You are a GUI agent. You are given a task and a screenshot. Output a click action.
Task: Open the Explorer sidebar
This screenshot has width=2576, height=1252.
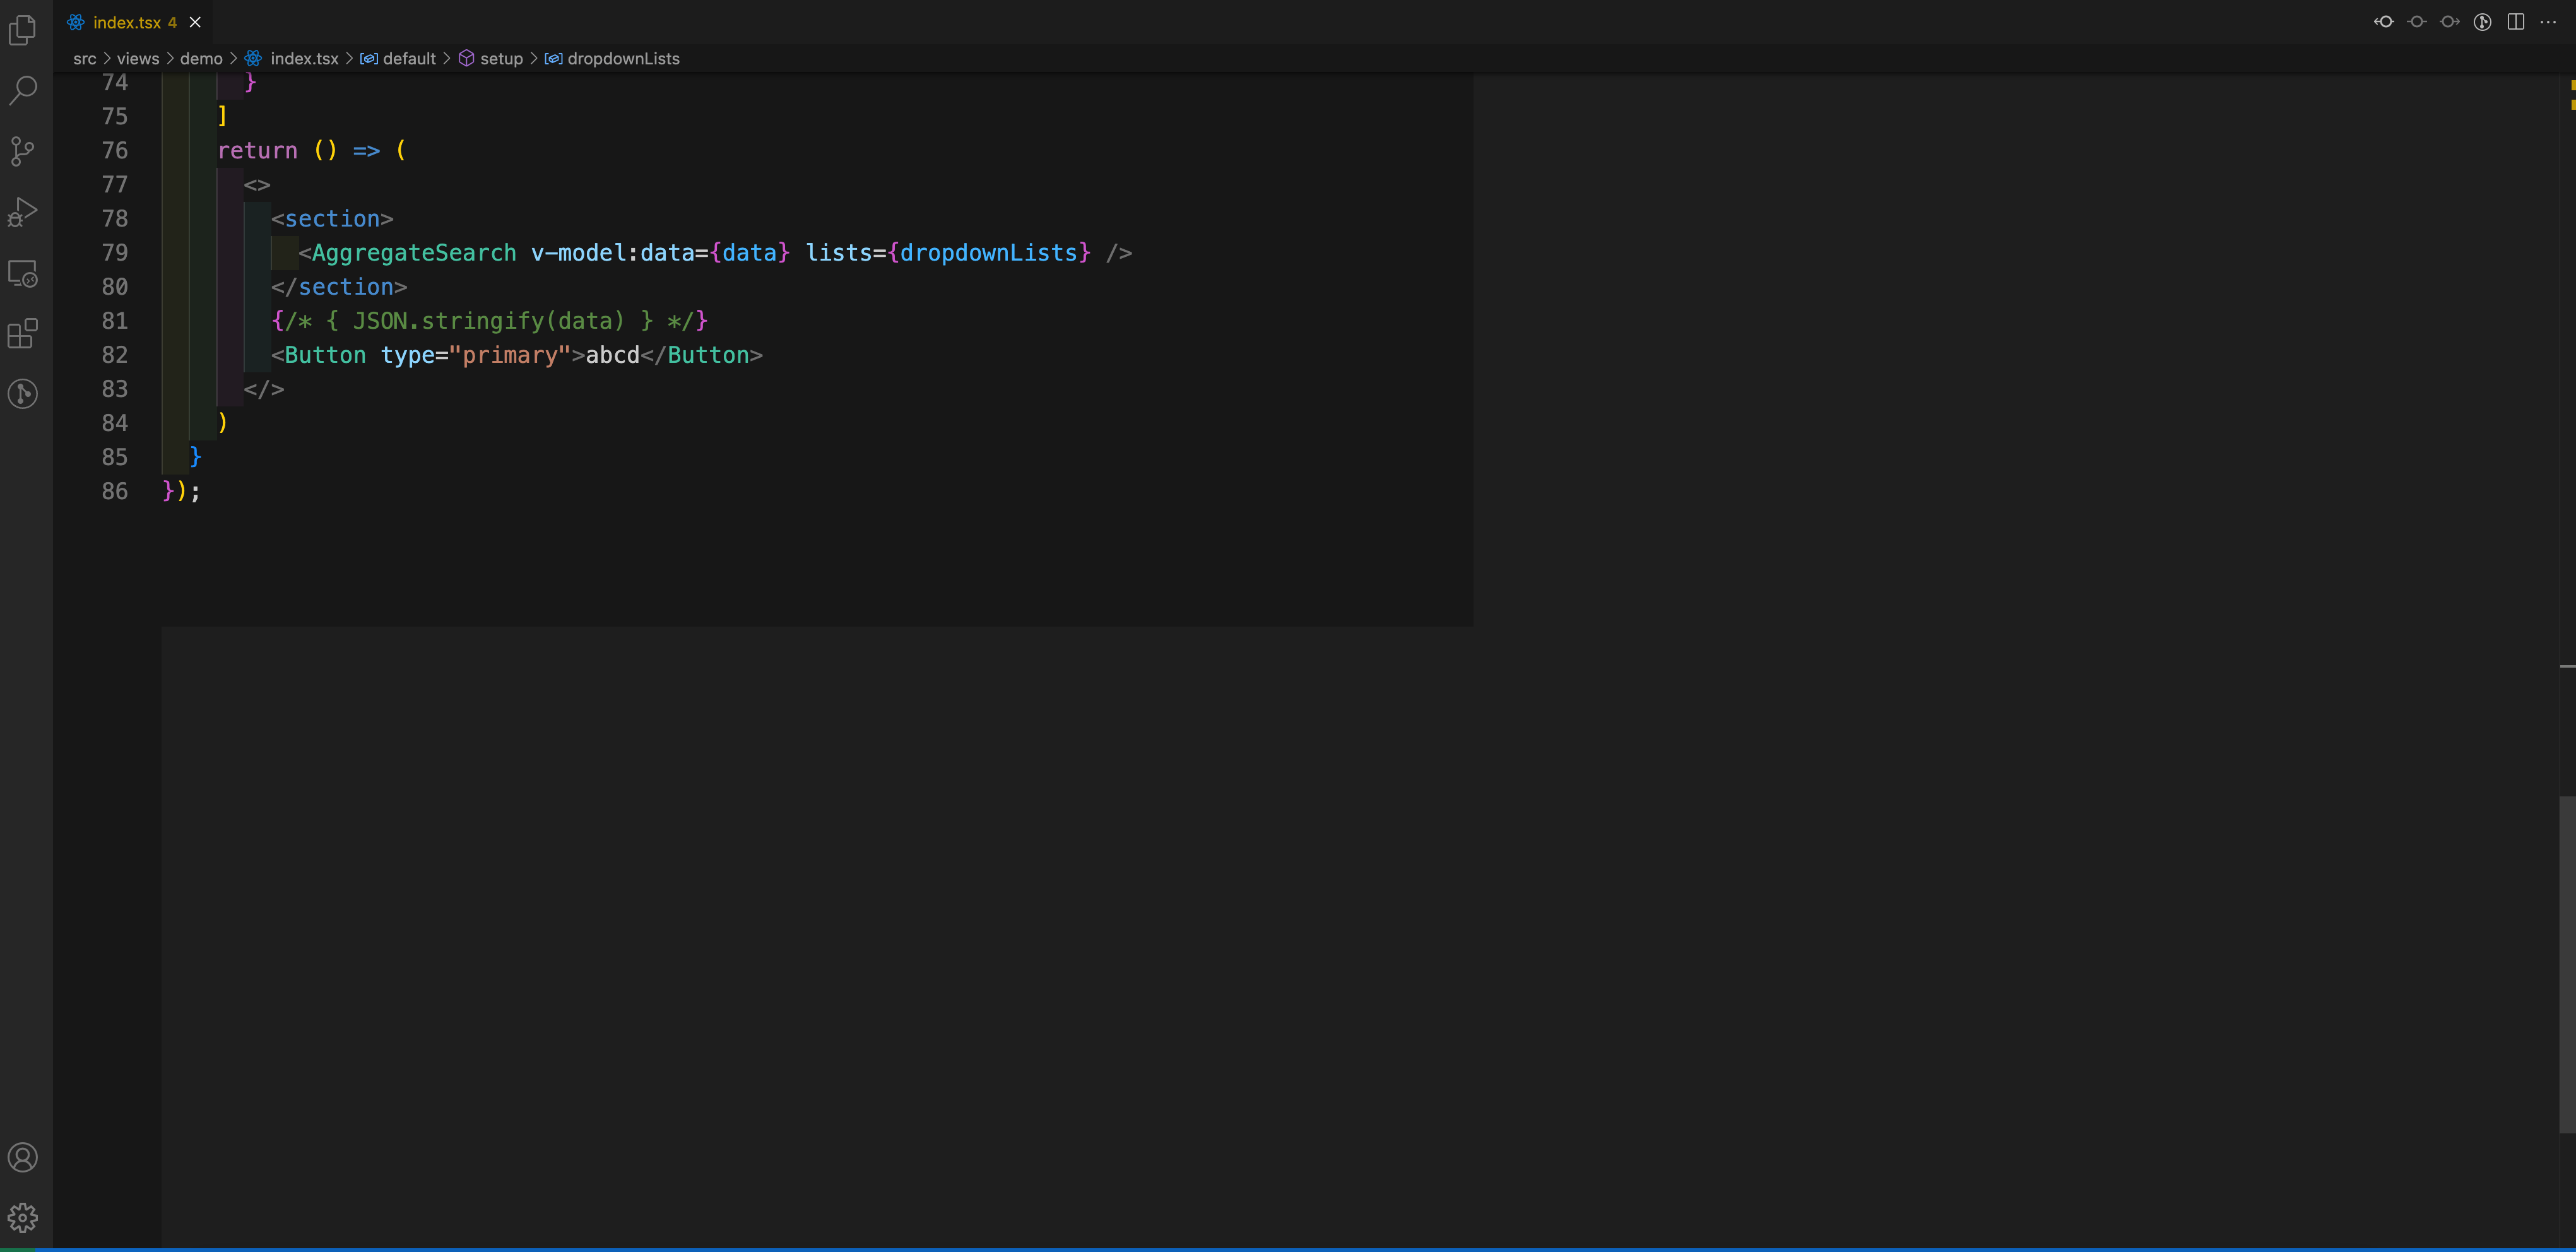point(23,30)
